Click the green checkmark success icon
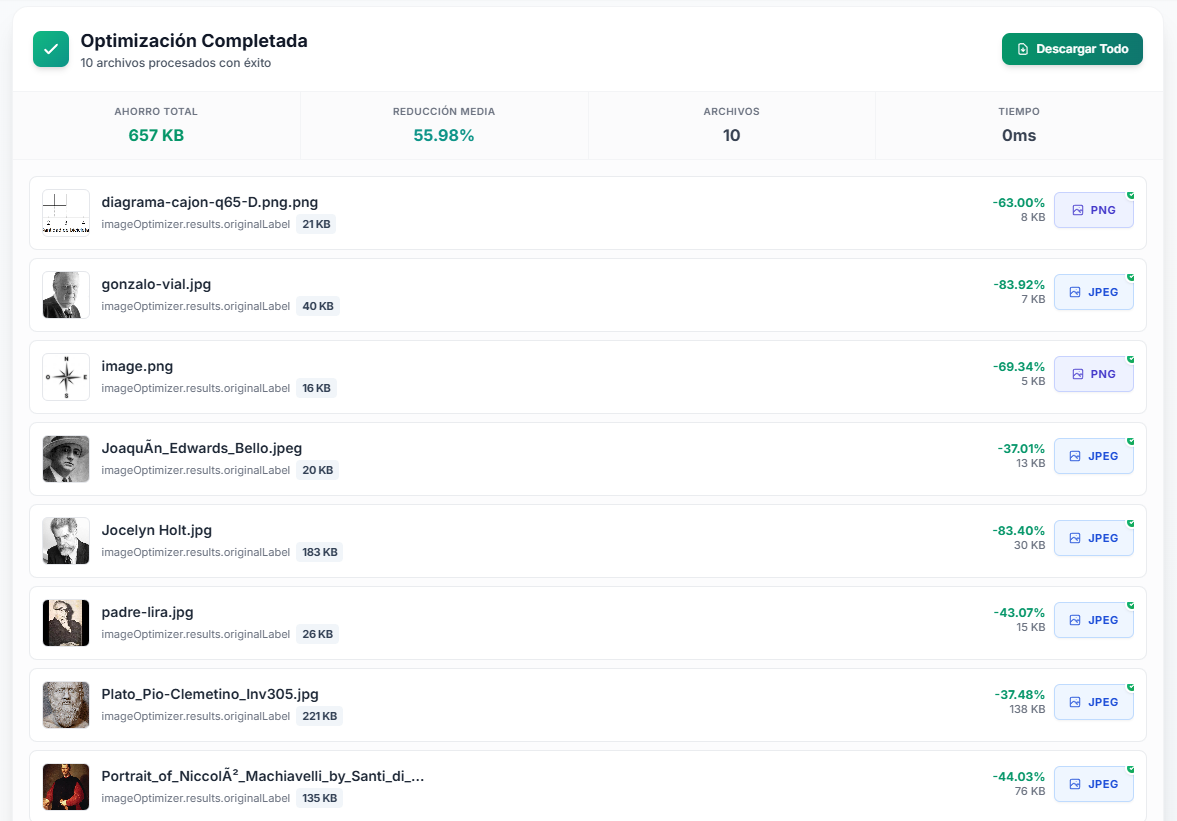 (x=51, y=49)
